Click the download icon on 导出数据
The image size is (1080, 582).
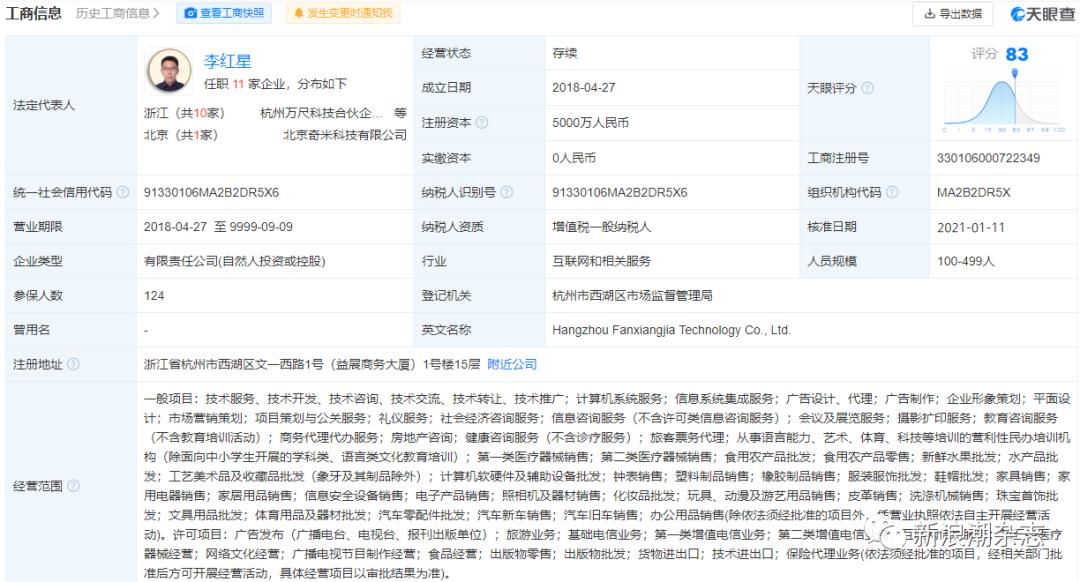coord(932,13)
